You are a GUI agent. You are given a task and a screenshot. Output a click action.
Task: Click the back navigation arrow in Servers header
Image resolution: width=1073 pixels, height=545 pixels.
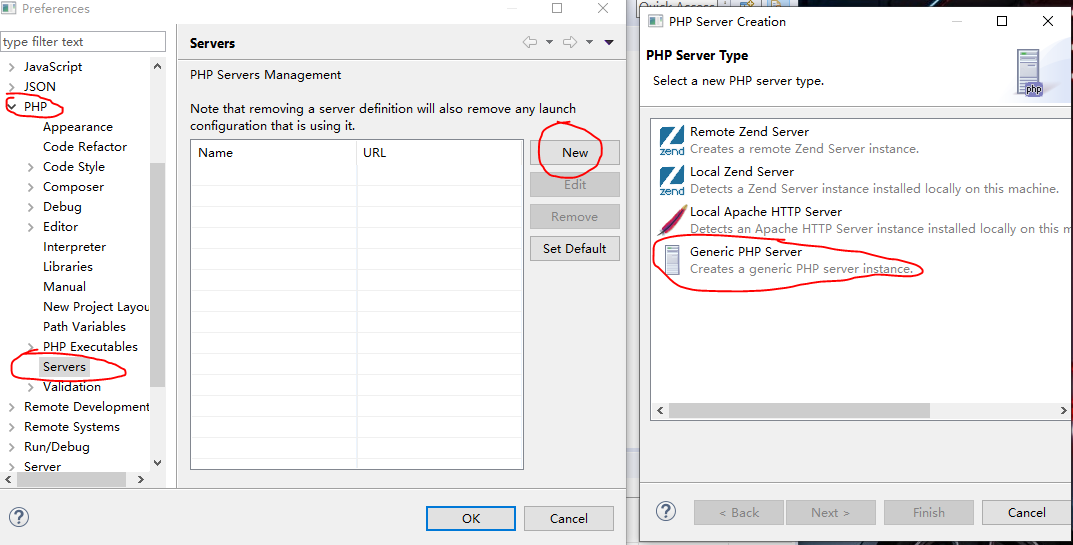(x=530, y=42)
